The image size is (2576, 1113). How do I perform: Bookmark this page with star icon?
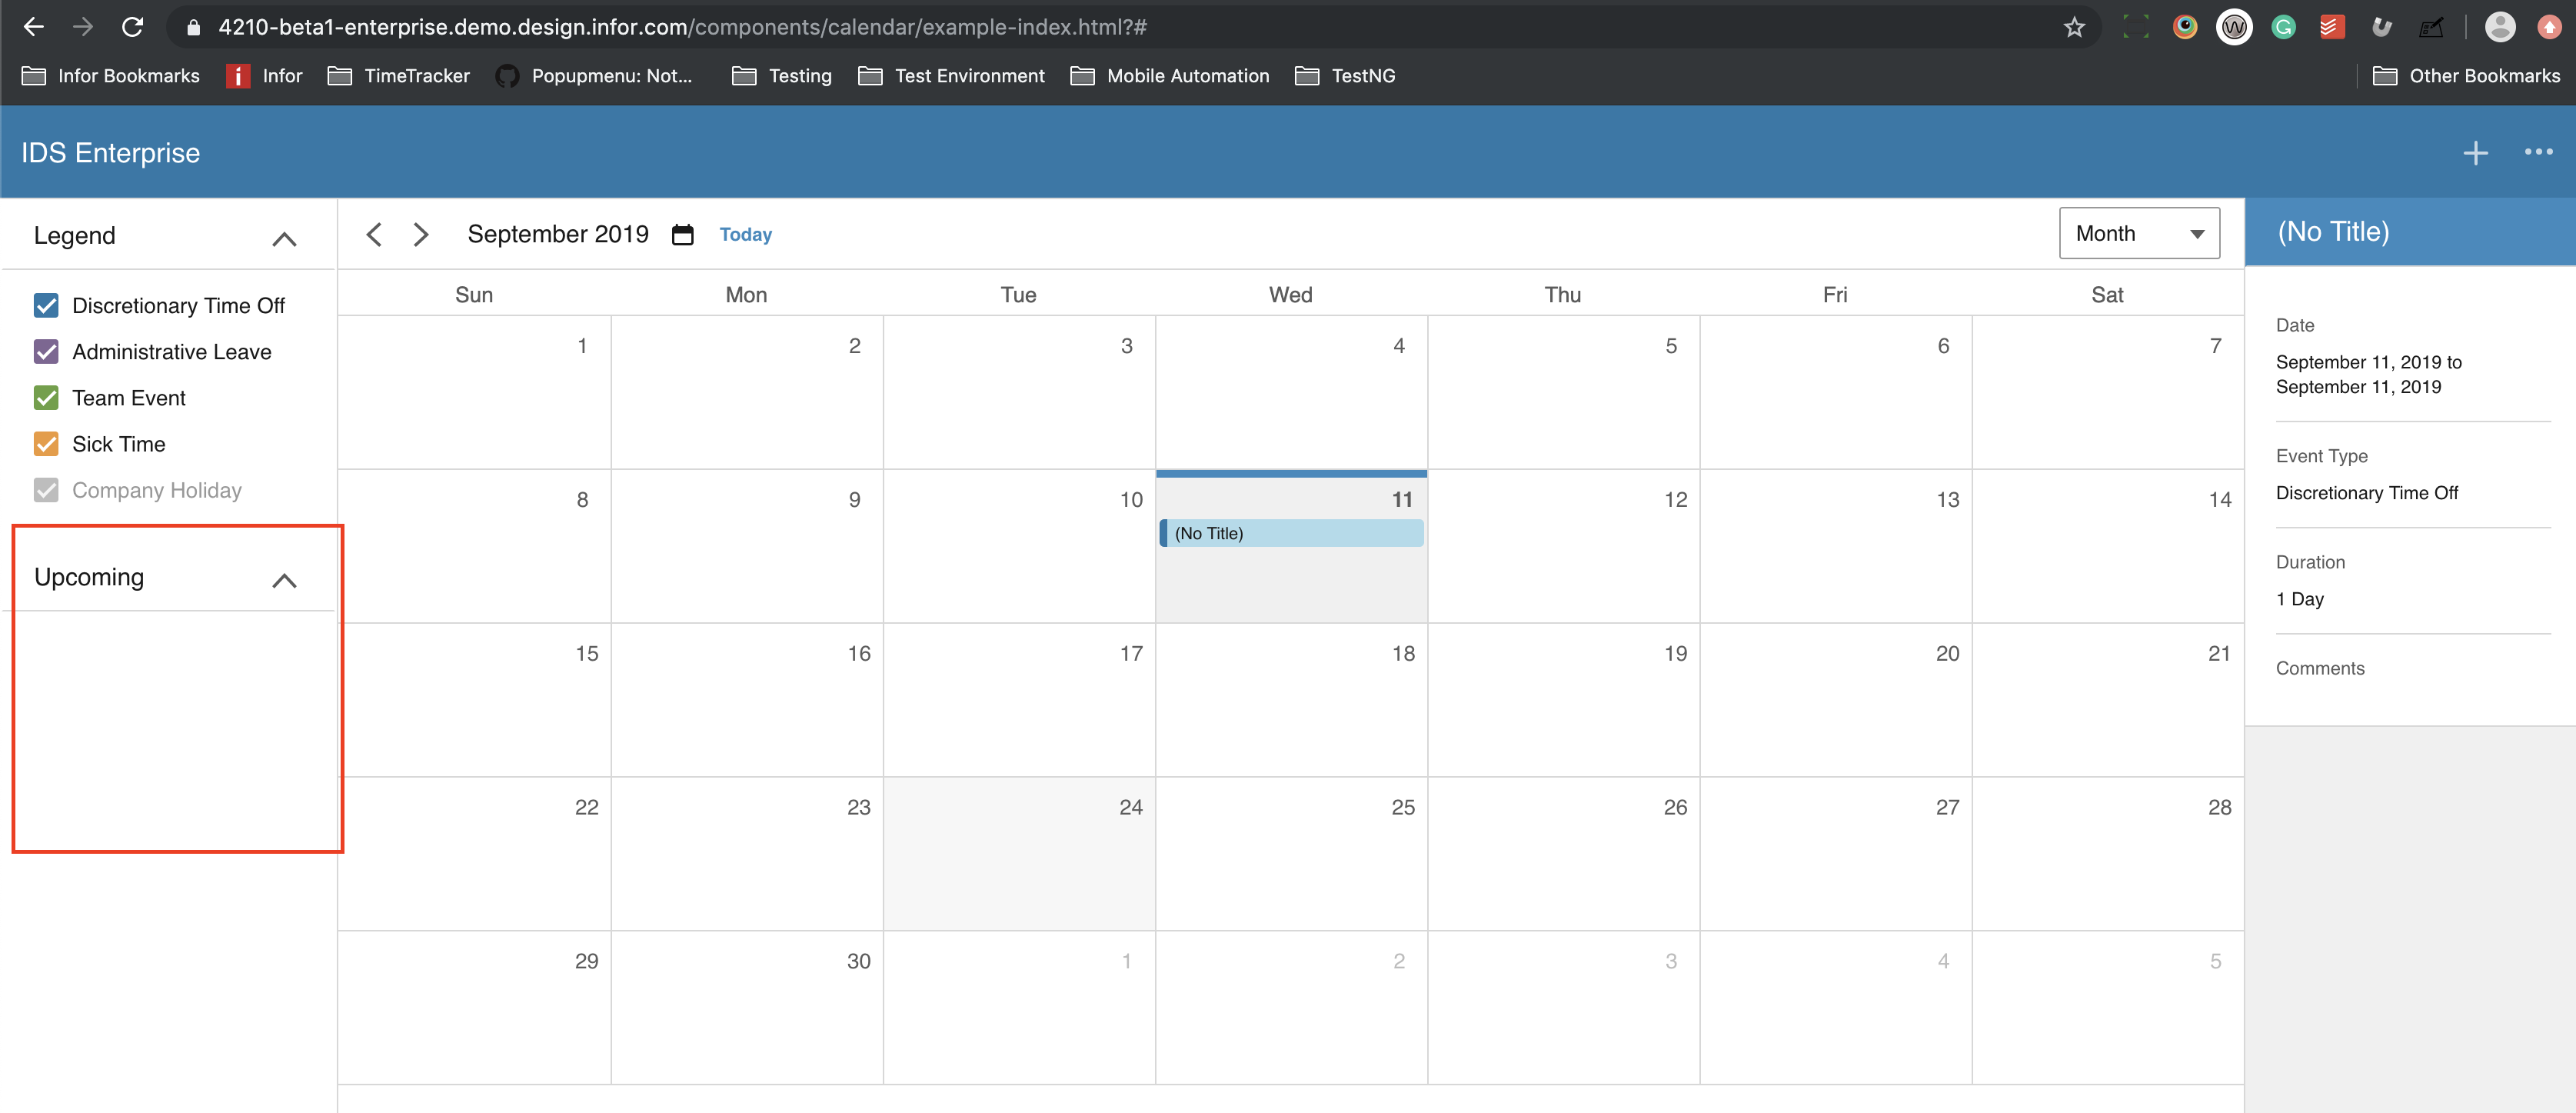[x=2074, y=27]
